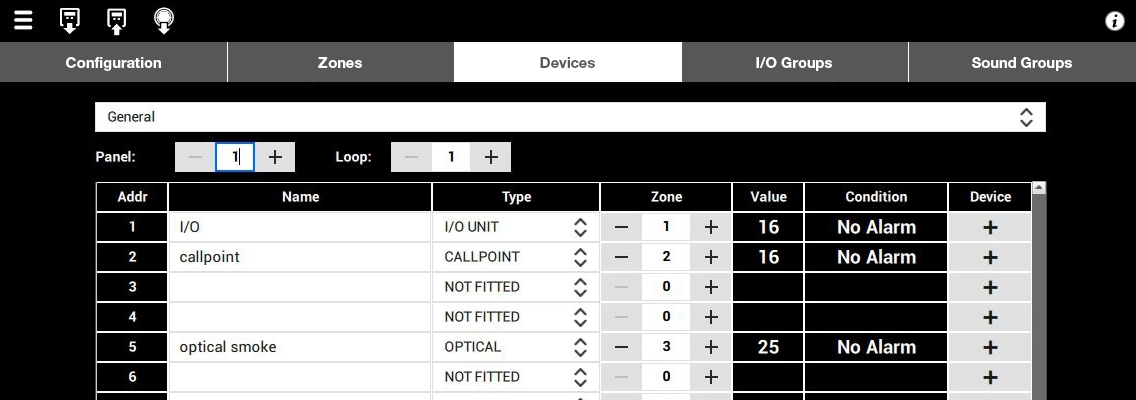This screenshot has height=400, width=1136.
Task: Decrease the Loop number
Action: point(411,157)
